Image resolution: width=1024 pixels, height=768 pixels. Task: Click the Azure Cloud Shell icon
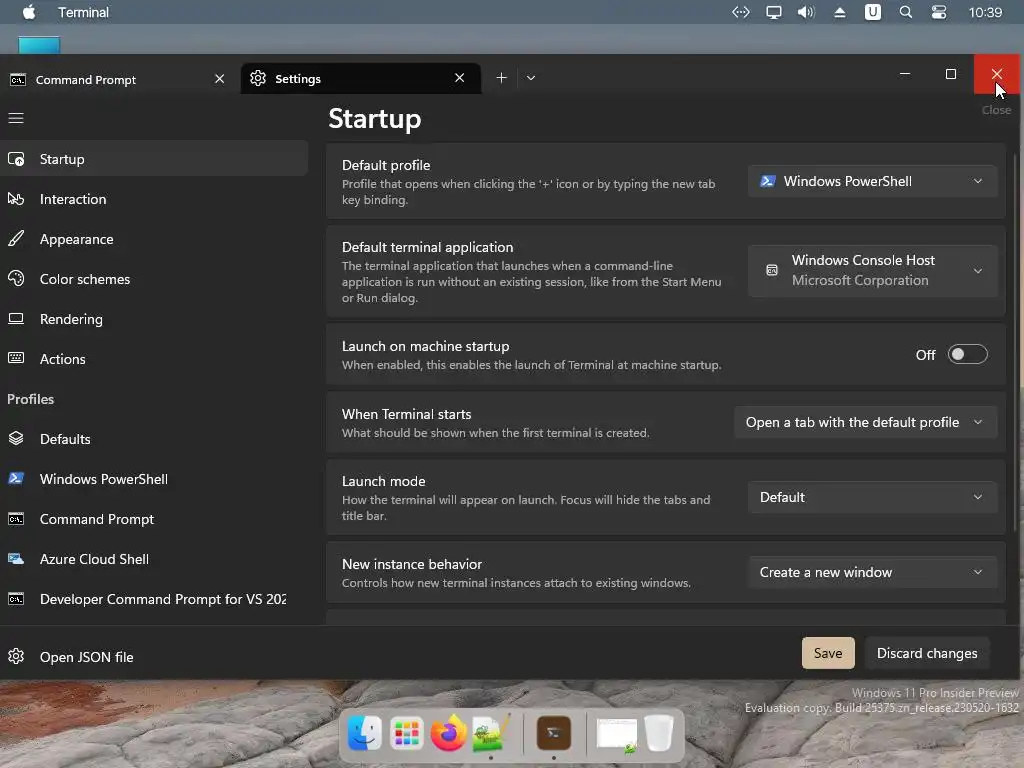[x=16, y=558]
